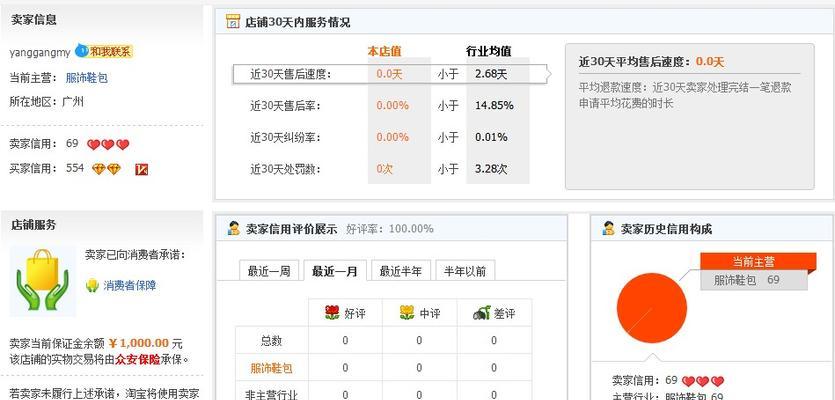Click the 总数 row label
The height and width of the screenshot is (400, 835).
click(272, 341)
